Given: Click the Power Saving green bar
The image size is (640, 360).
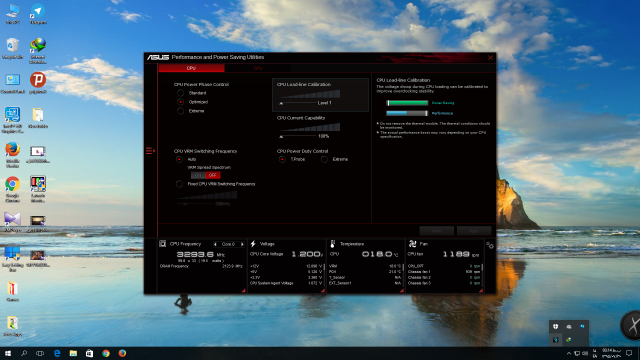Looking at the screenshot, I should pos(407,103).
